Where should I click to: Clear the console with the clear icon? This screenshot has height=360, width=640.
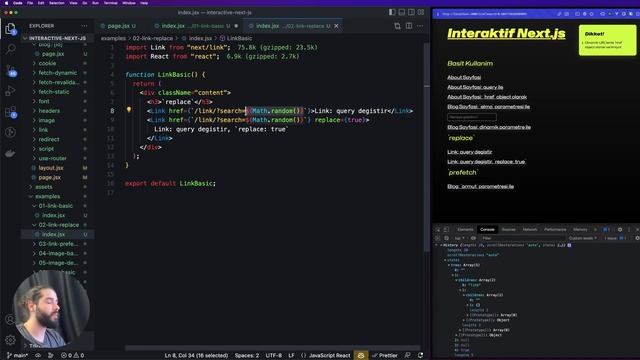pos(446,238)
